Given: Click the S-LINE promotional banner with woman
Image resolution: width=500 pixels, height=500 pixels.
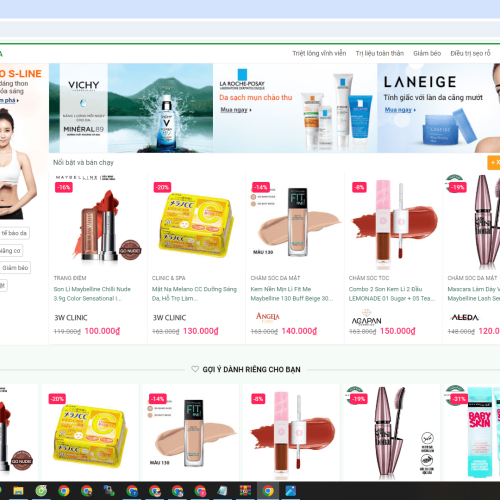Looking at the screenshot, I should click(23, 143).
